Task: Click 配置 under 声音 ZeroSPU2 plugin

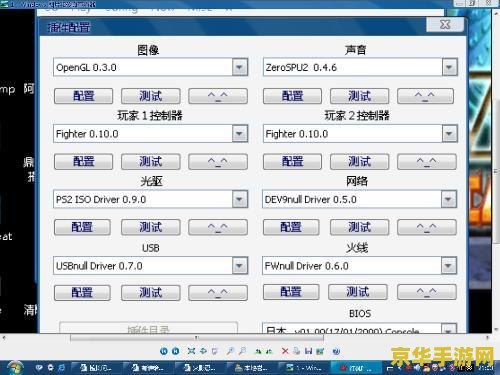Action: pyautogui.click(x=292, y=96)
